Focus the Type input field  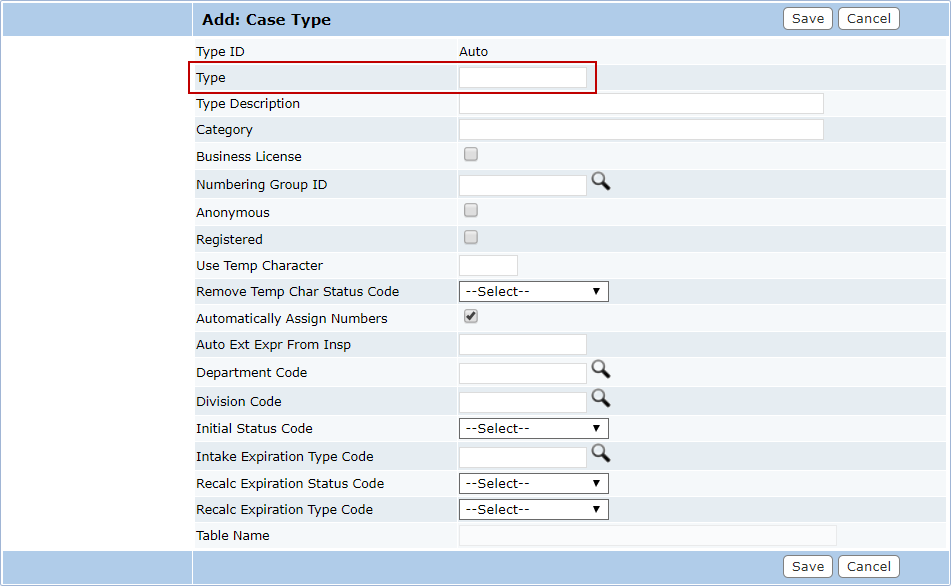(522, 78)
